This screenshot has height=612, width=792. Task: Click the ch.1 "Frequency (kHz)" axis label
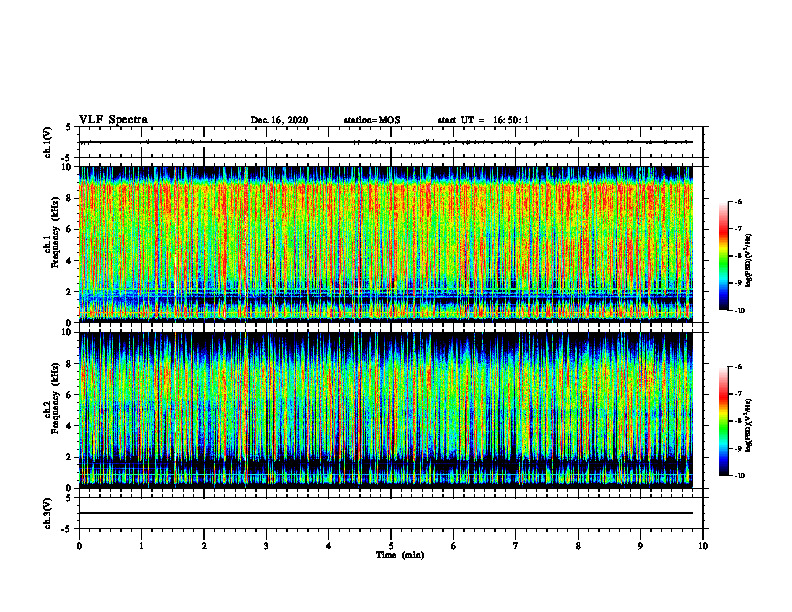click(55, 232)
